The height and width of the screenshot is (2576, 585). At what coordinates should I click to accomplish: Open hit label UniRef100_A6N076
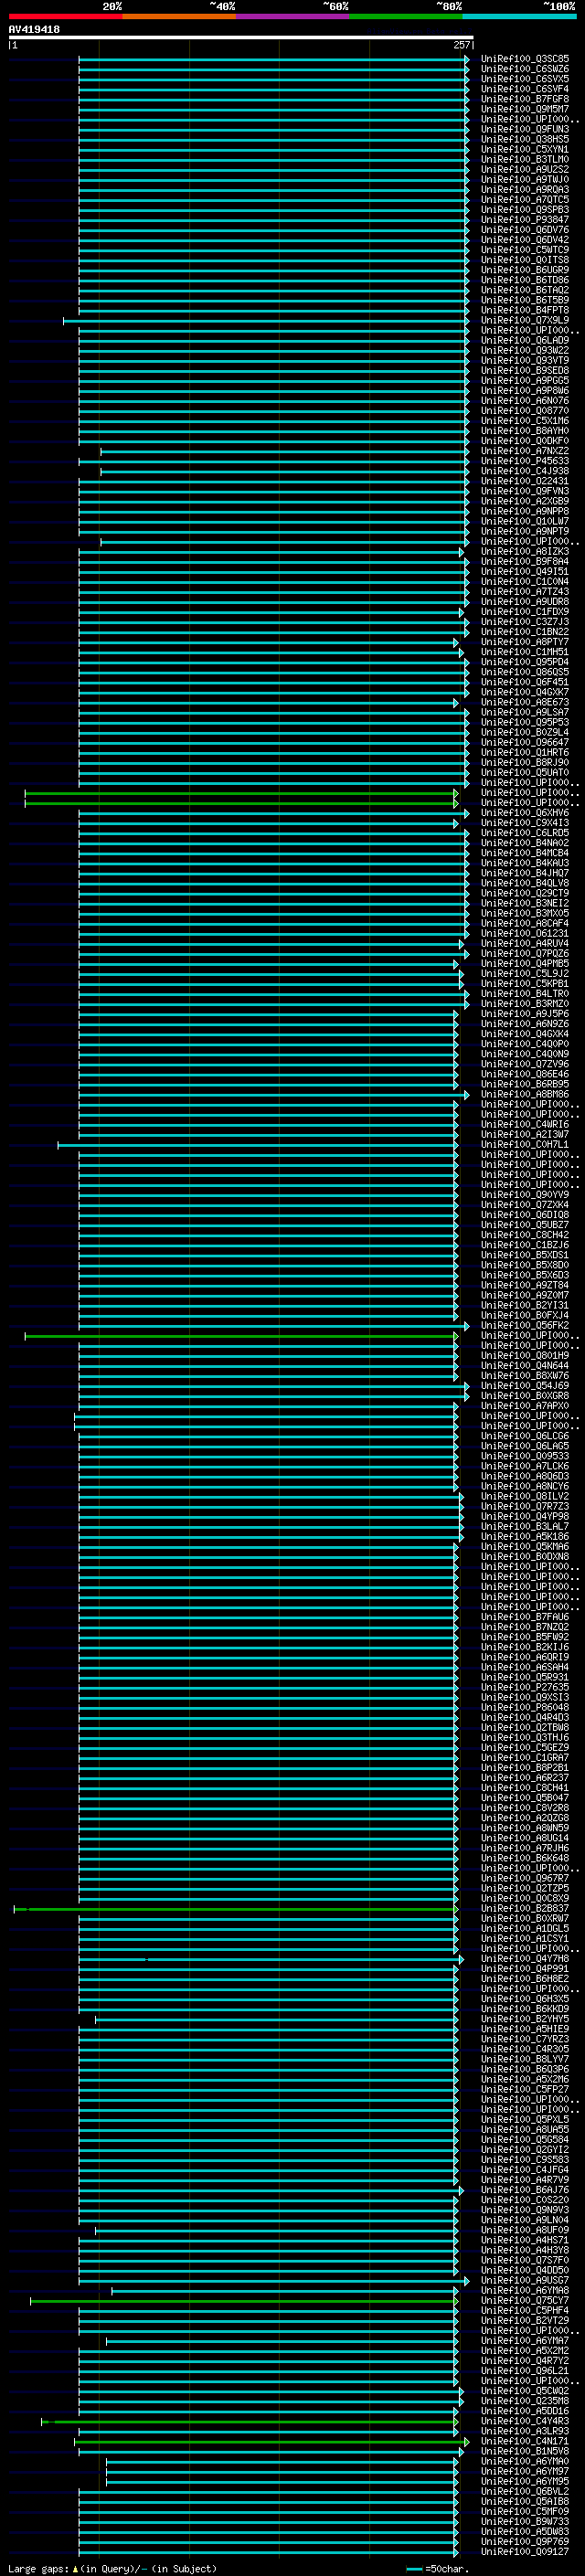tap(525, 401)
